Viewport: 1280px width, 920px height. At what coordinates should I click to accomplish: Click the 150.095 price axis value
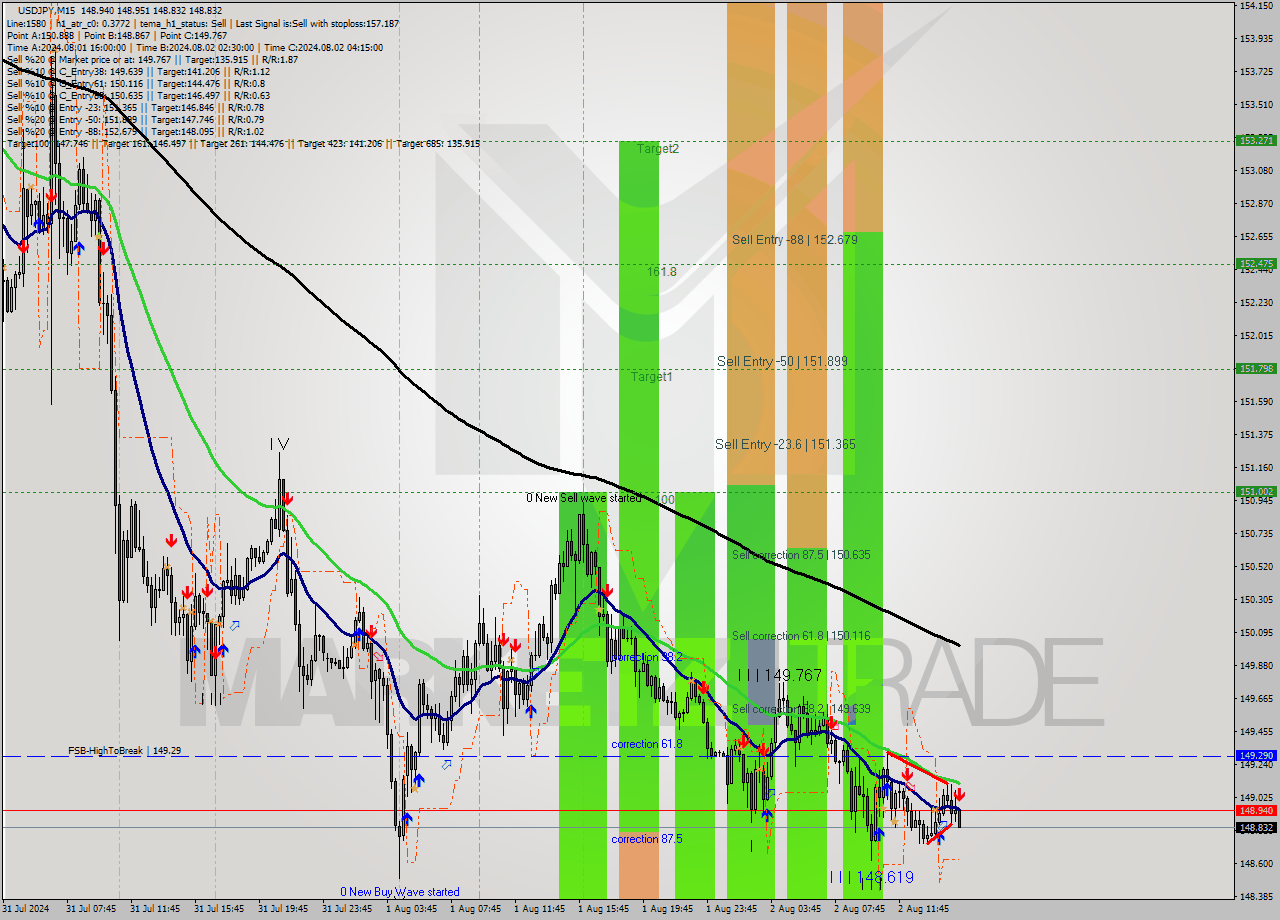1256,632
